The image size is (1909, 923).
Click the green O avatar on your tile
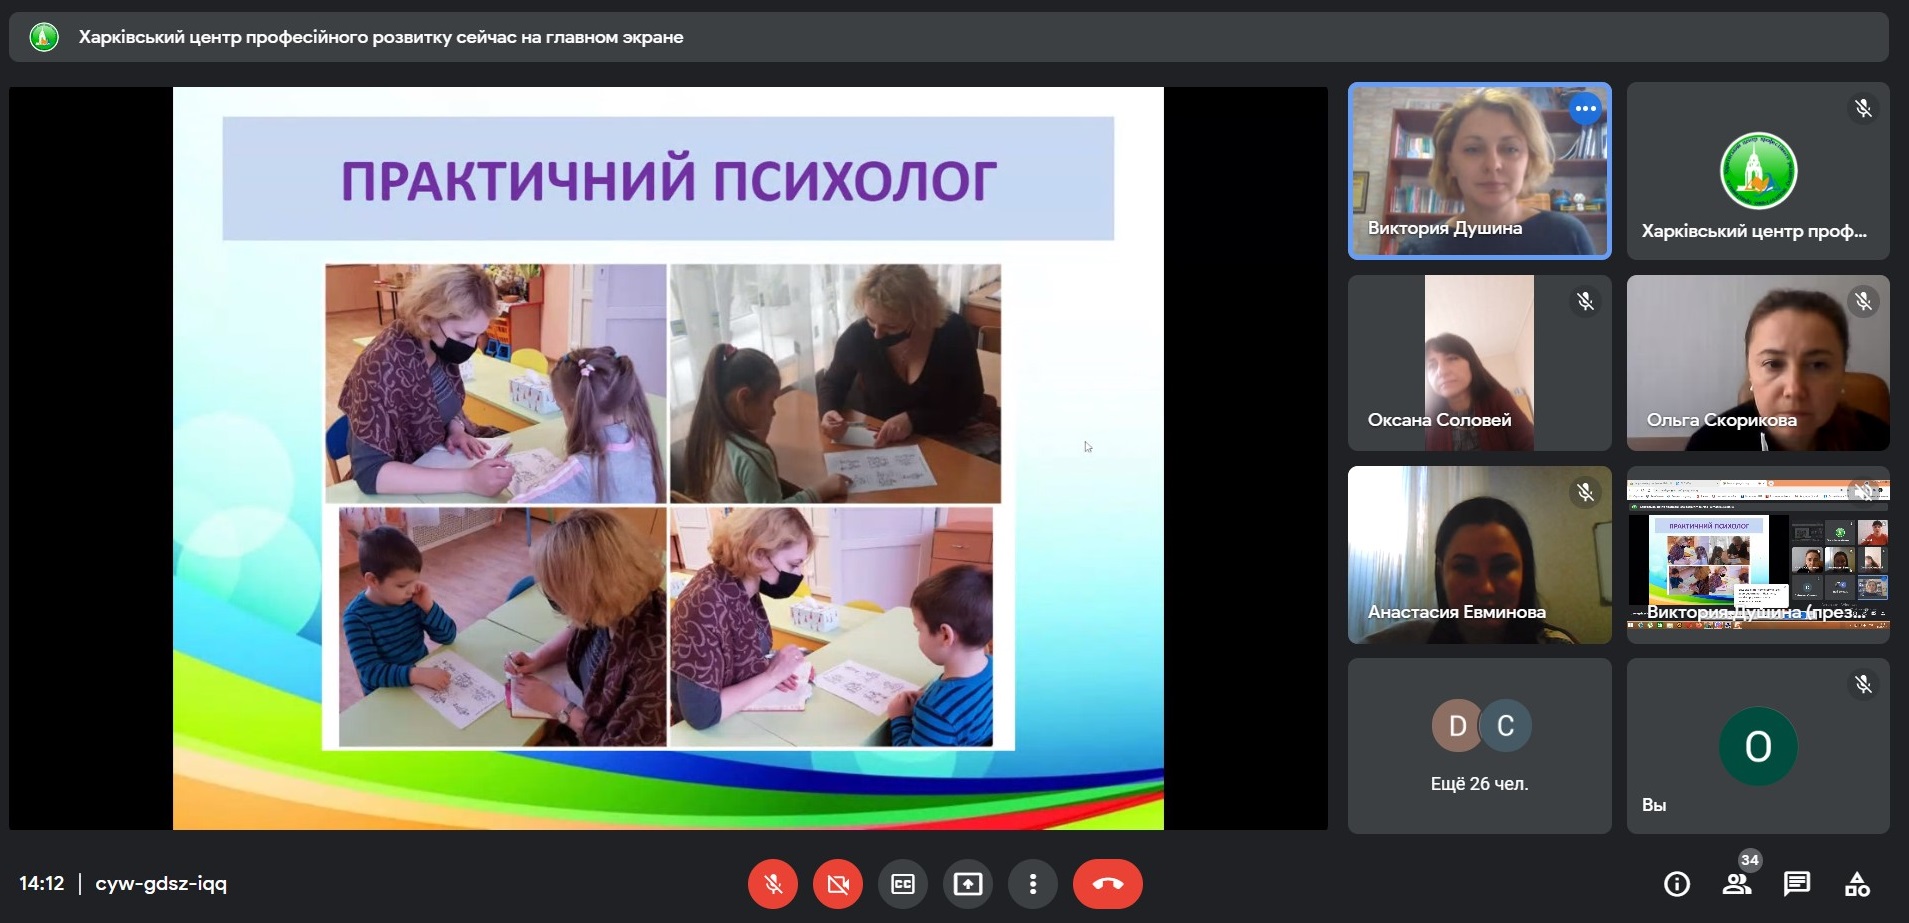pyautogui.click(x=1758, y=746)
